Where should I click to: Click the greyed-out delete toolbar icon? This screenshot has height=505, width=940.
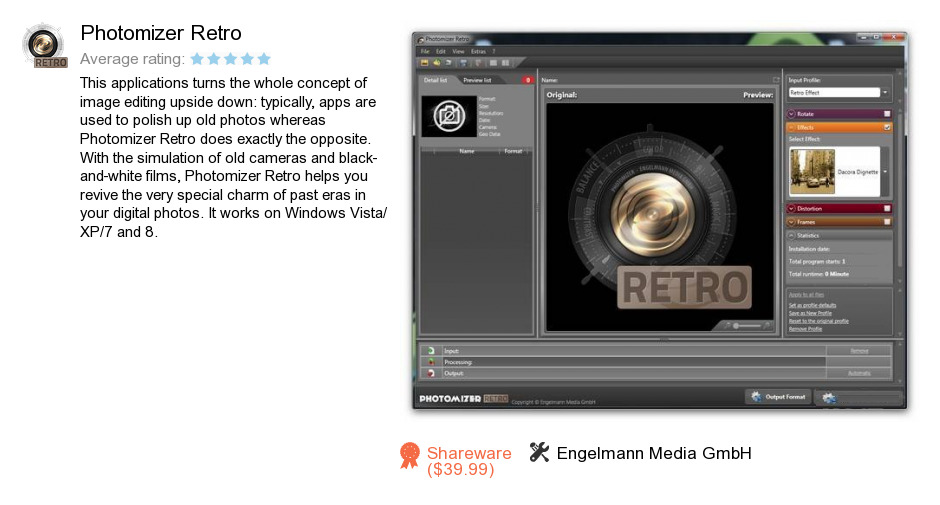click(478, 62)
